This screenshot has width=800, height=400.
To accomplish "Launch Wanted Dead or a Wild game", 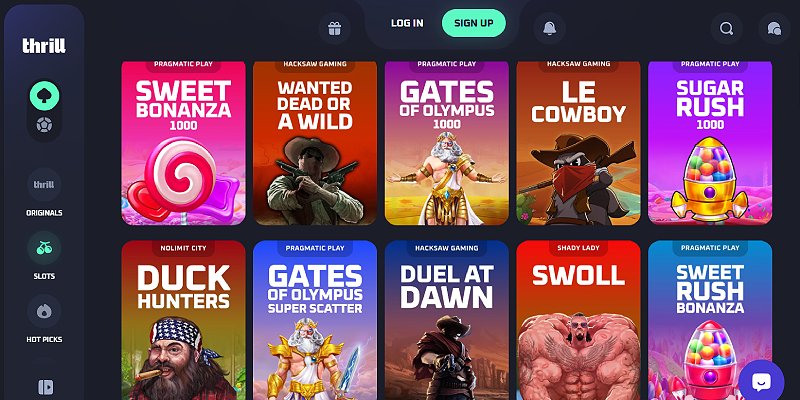I will [x=315, y=143].
